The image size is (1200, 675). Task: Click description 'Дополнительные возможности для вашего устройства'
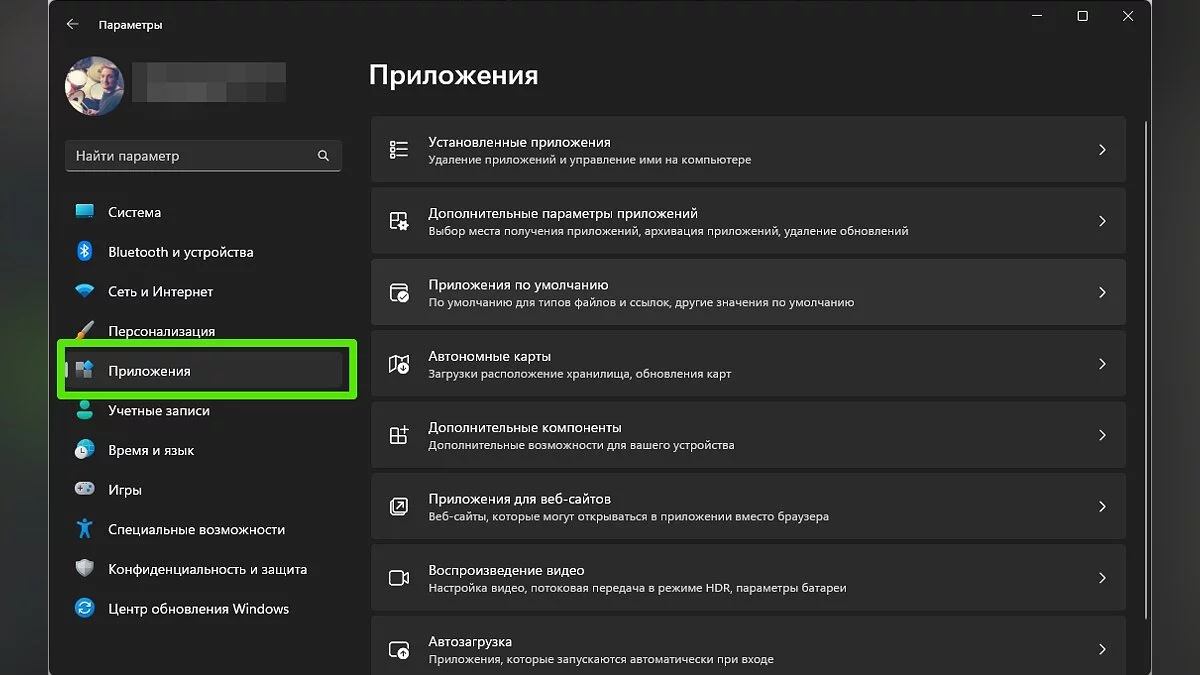[x=581, y=445]
